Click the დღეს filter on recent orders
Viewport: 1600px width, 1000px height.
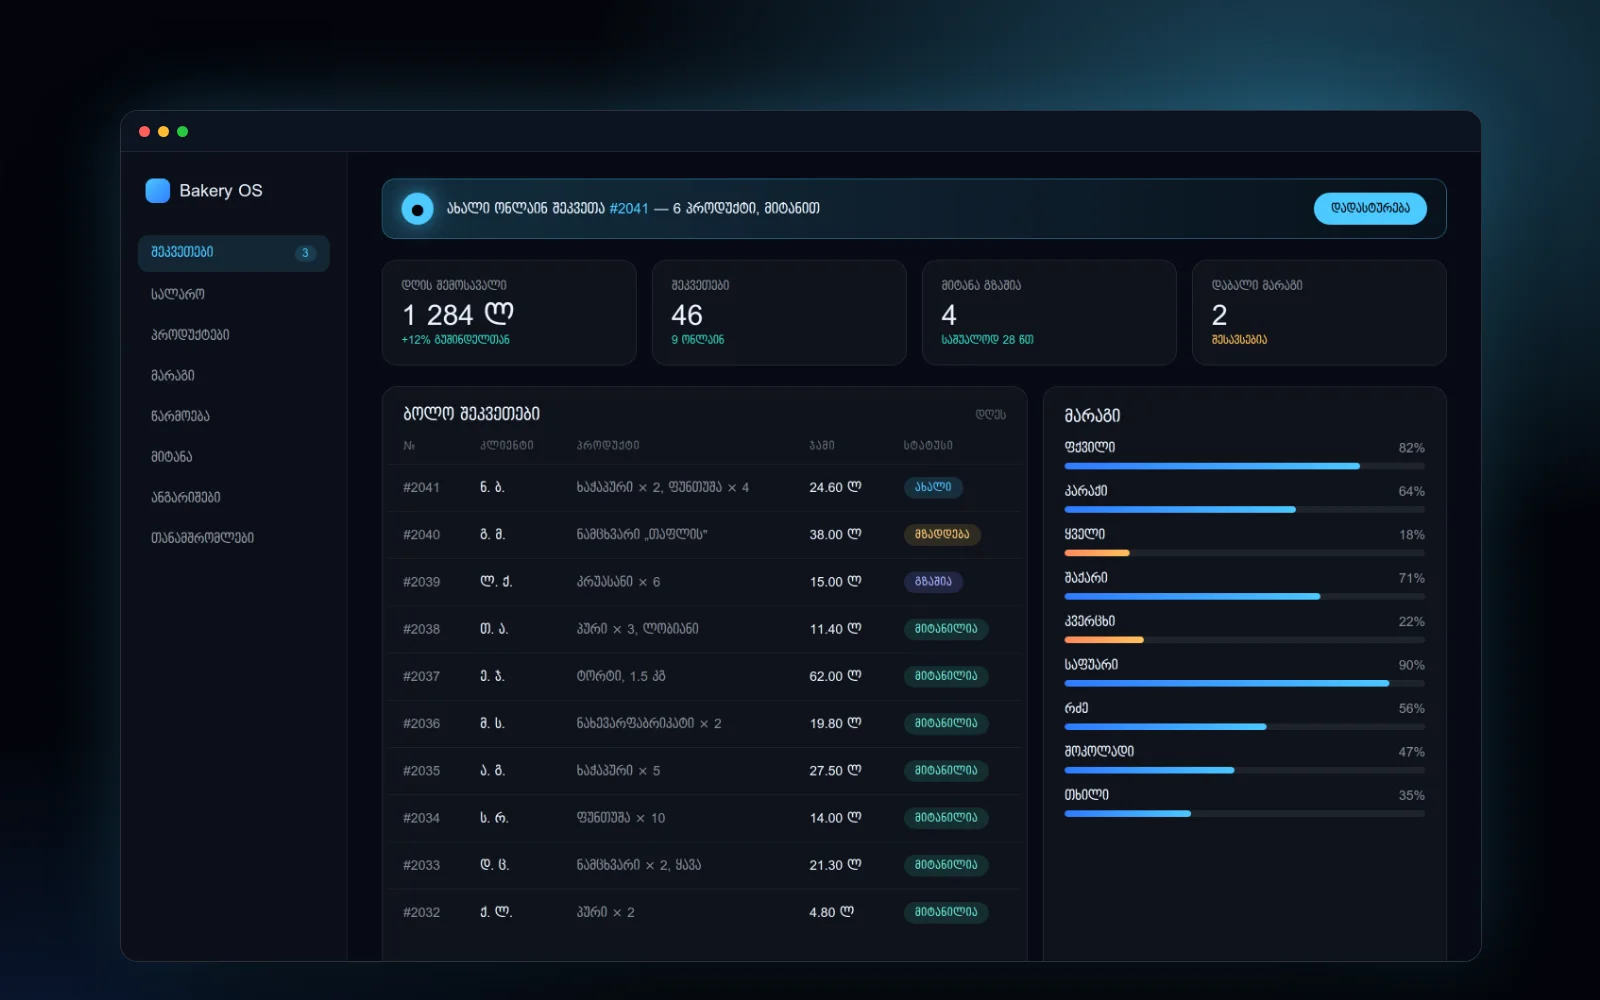991,415
